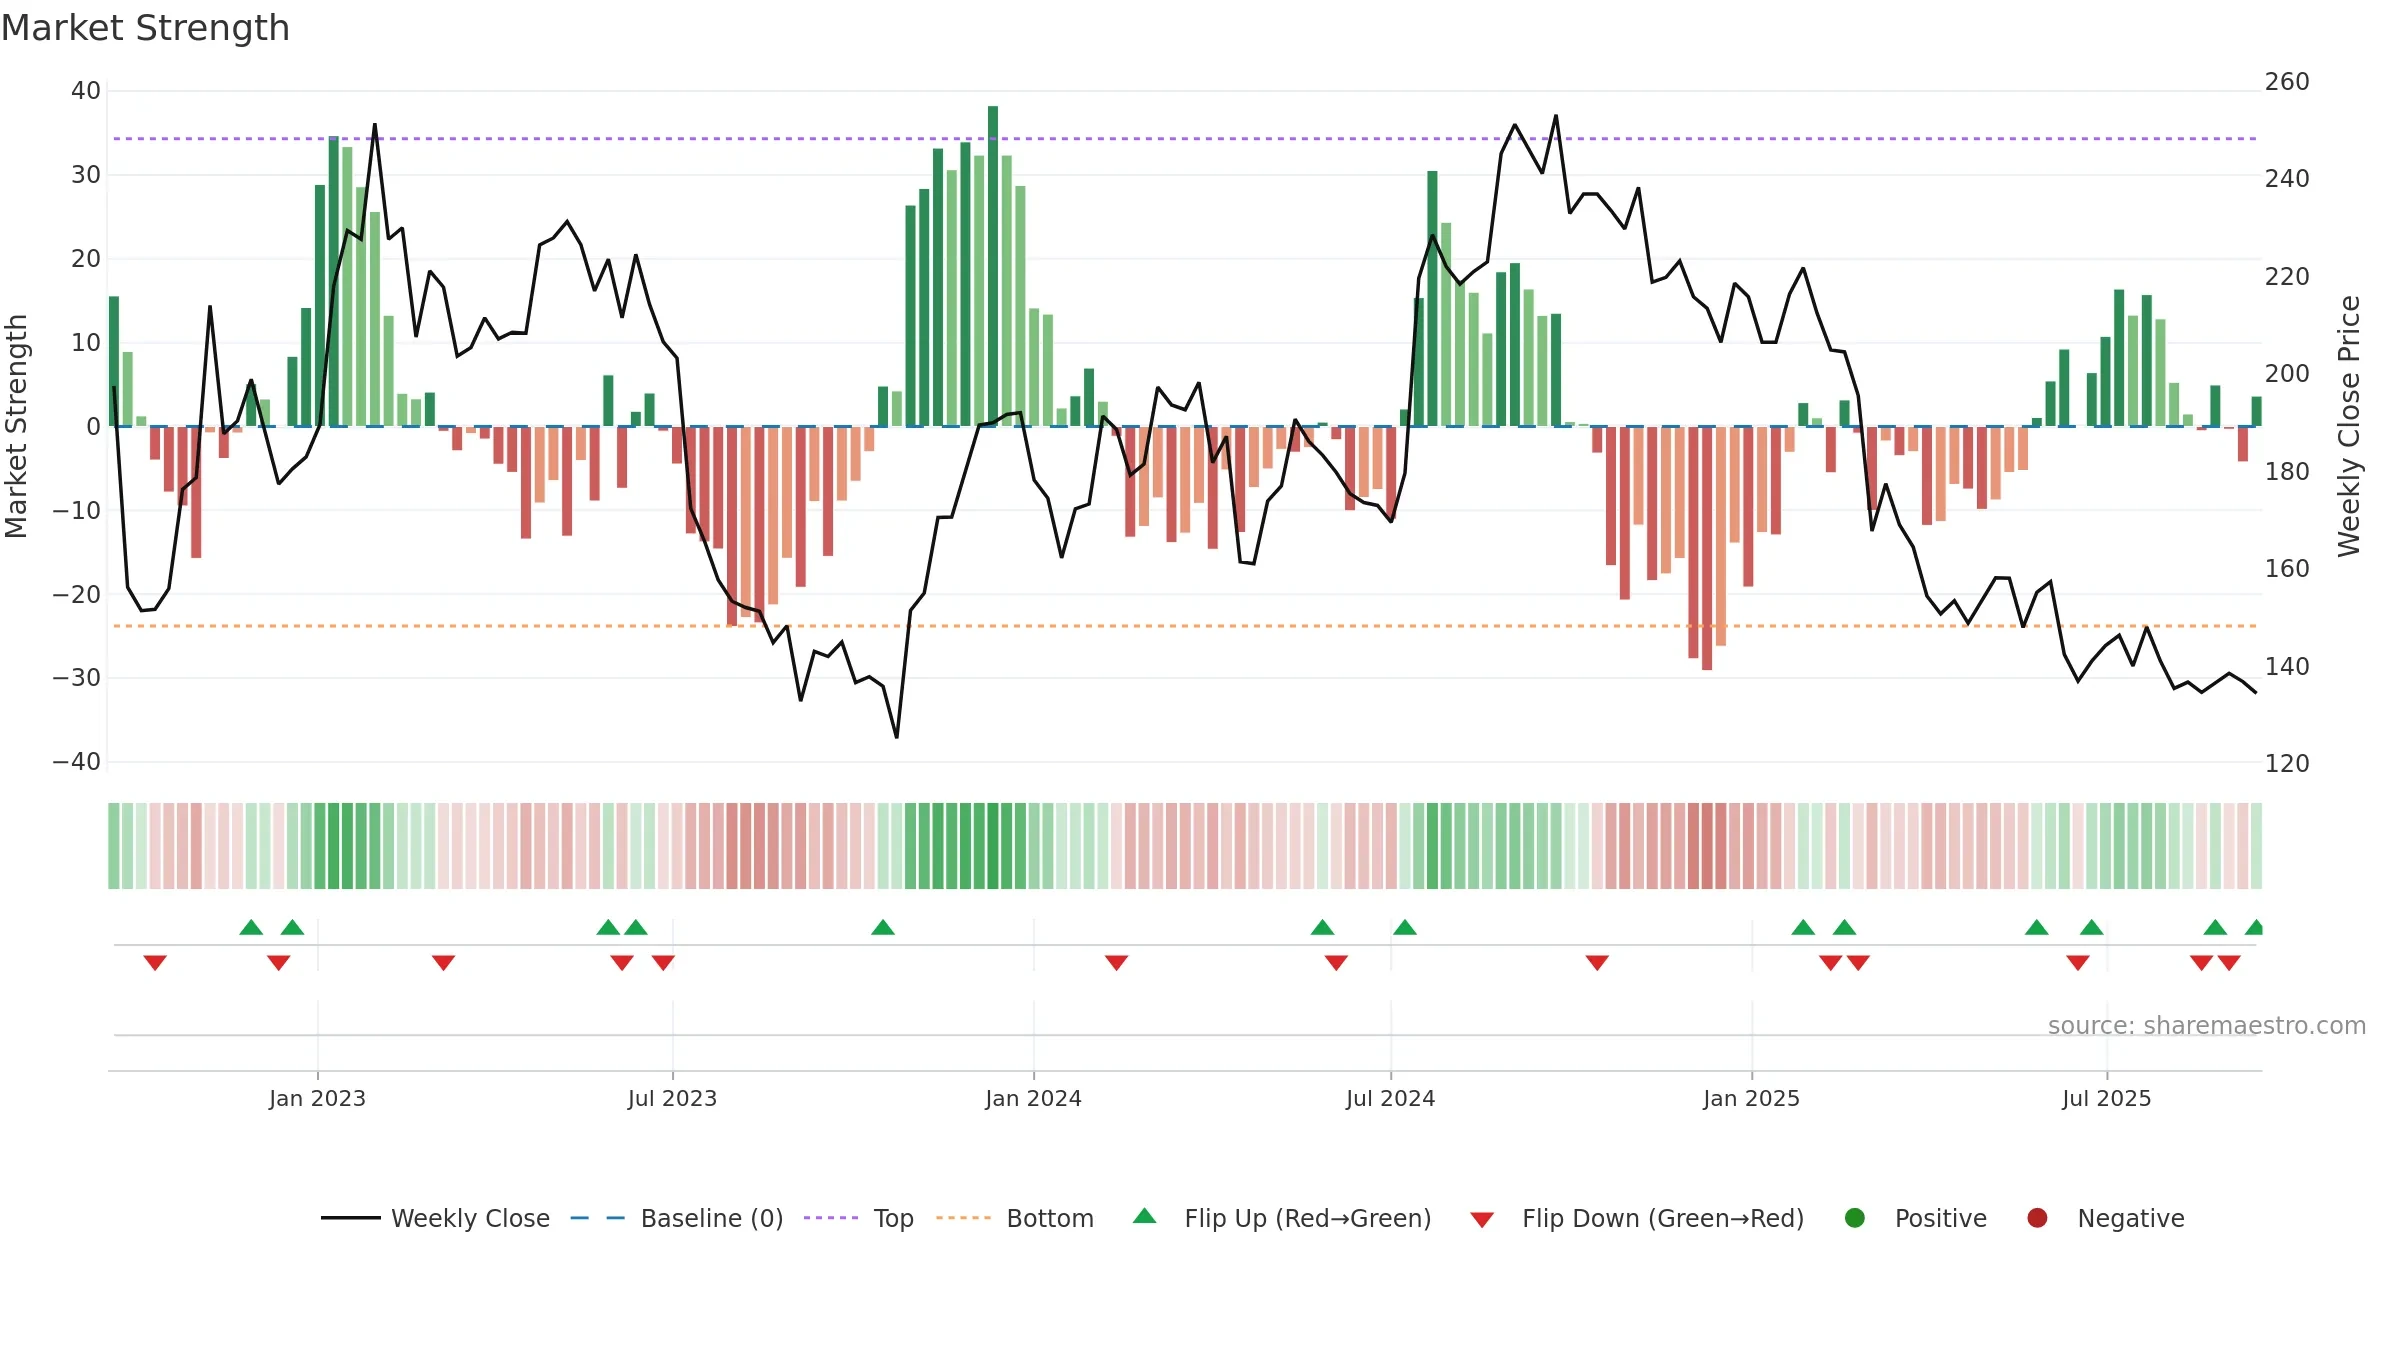Click the 40 tick on left axis

pyautogui.click(x=86, y=91)
